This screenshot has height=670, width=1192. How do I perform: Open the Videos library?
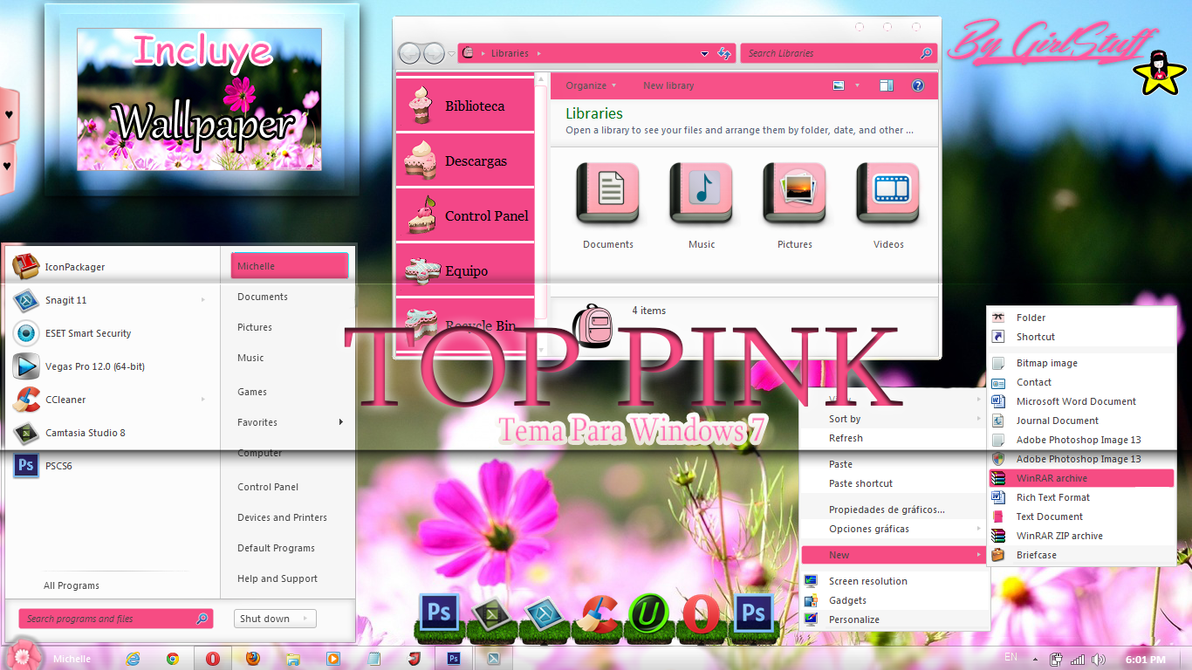tap(888, 205)
